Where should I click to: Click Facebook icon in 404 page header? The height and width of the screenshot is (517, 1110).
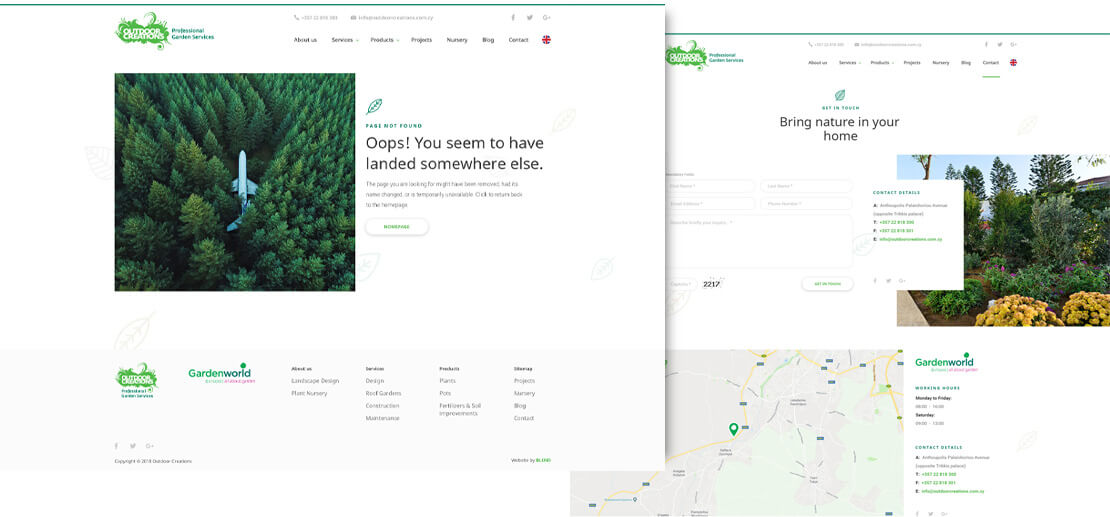(x=513, y=18)
